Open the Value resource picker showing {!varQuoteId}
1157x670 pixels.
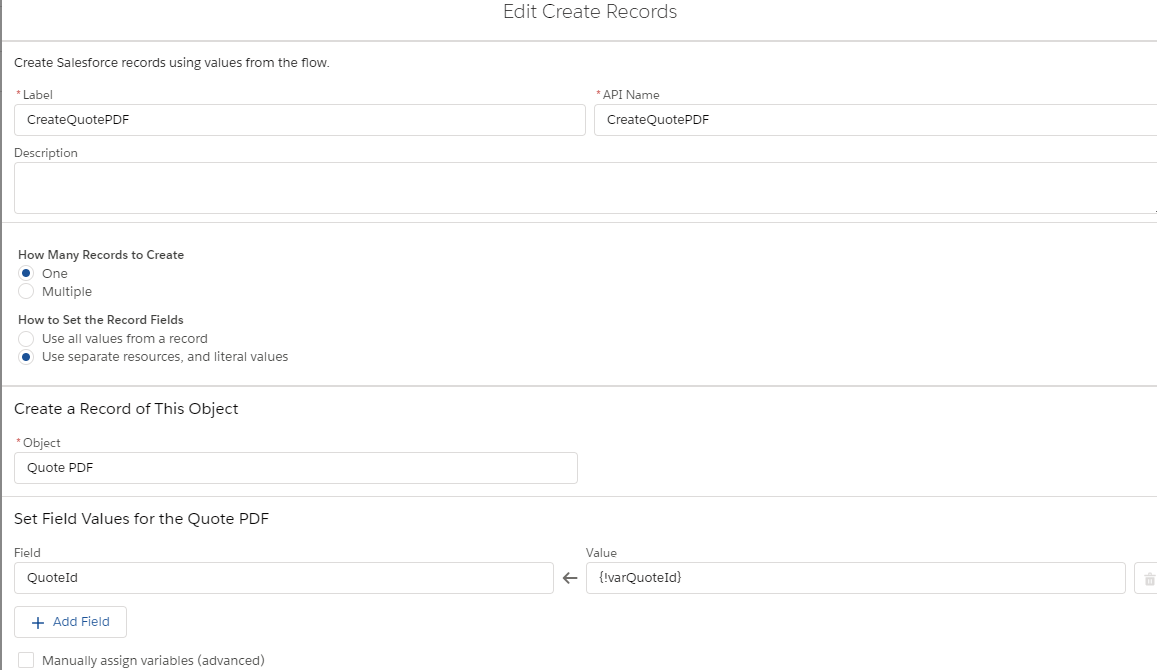(x=855, y=578)
